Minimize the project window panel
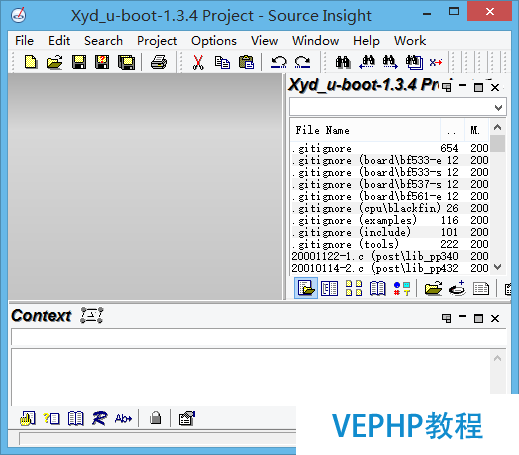 point(462,86)
